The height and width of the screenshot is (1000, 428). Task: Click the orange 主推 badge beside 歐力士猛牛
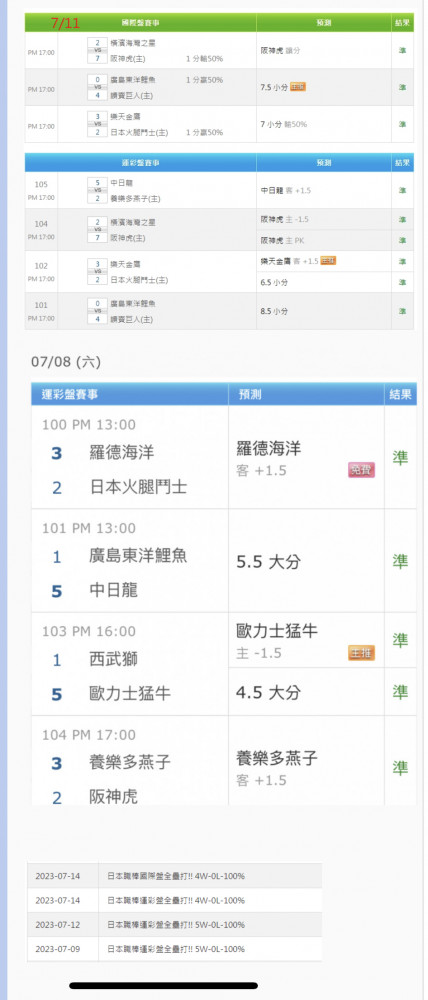[x=361, y=652]
